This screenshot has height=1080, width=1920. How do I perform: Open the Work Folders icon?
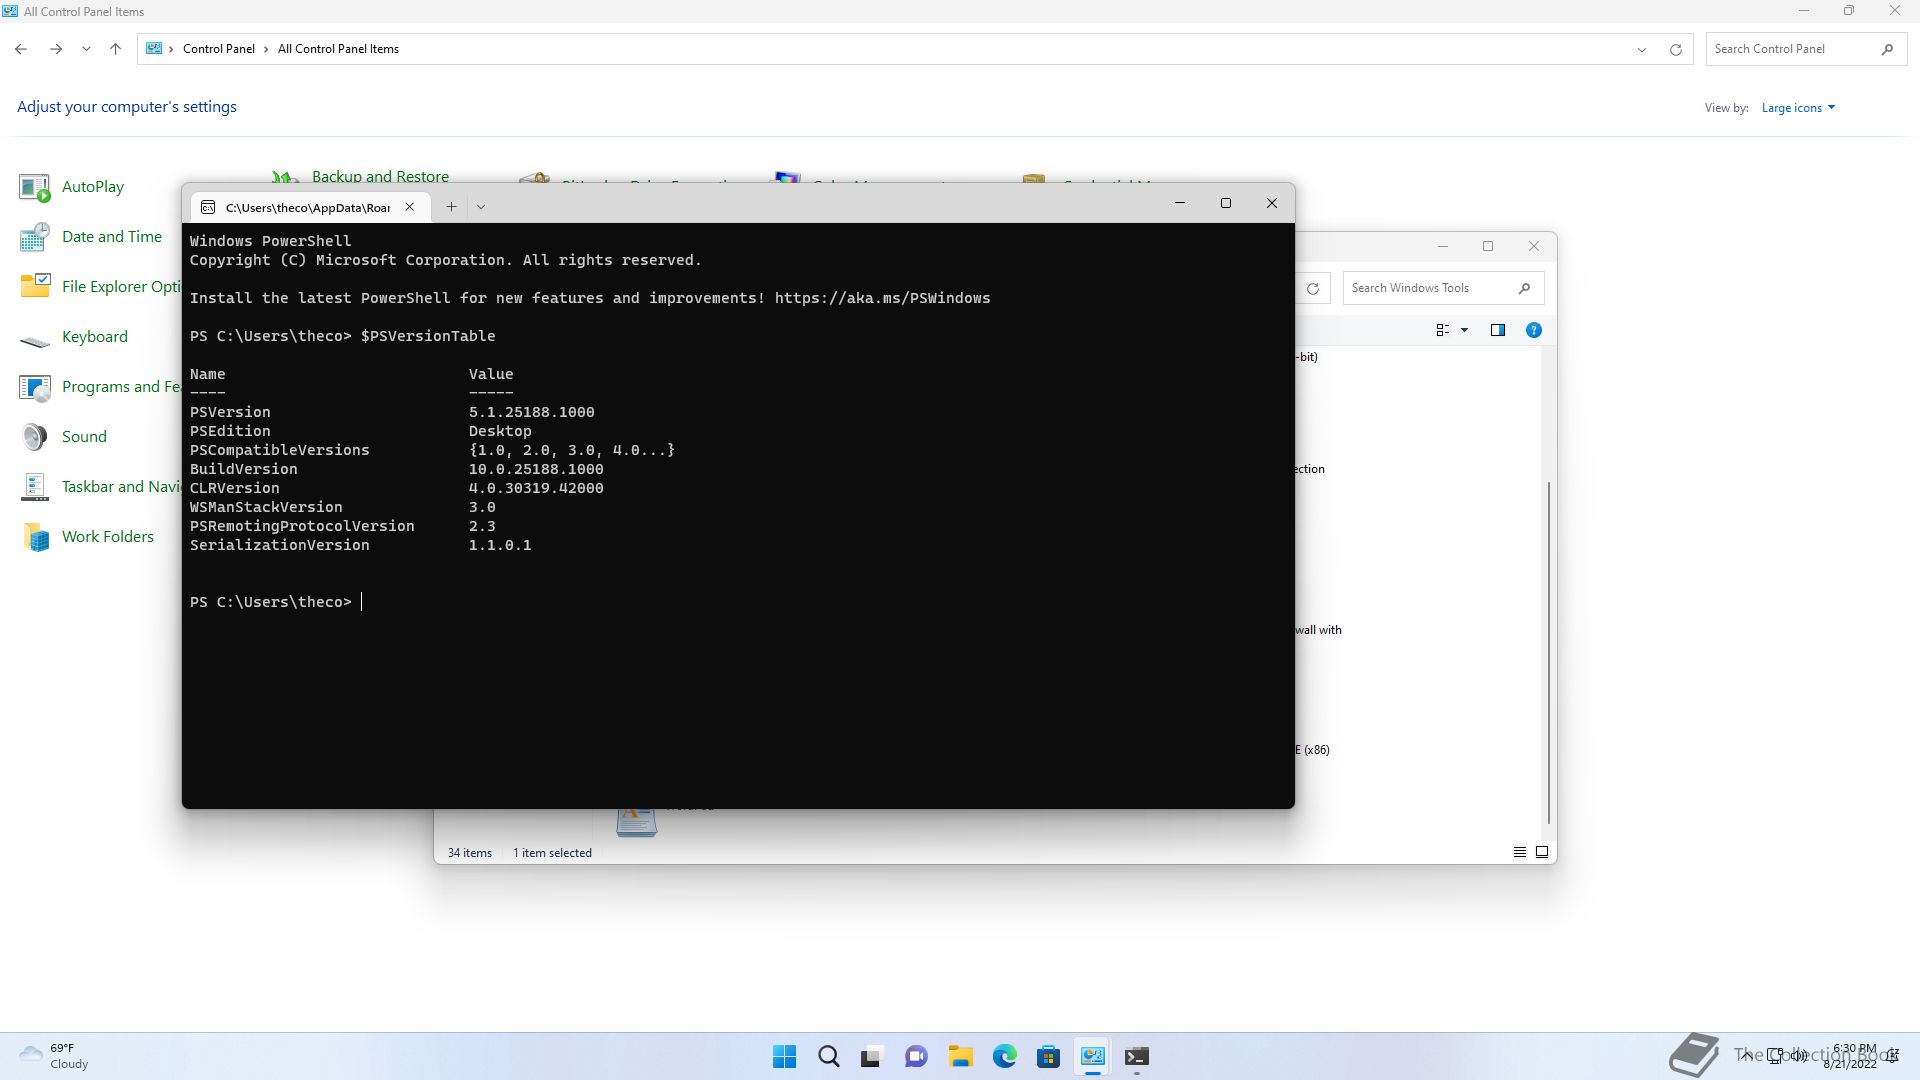pos(35,537)
